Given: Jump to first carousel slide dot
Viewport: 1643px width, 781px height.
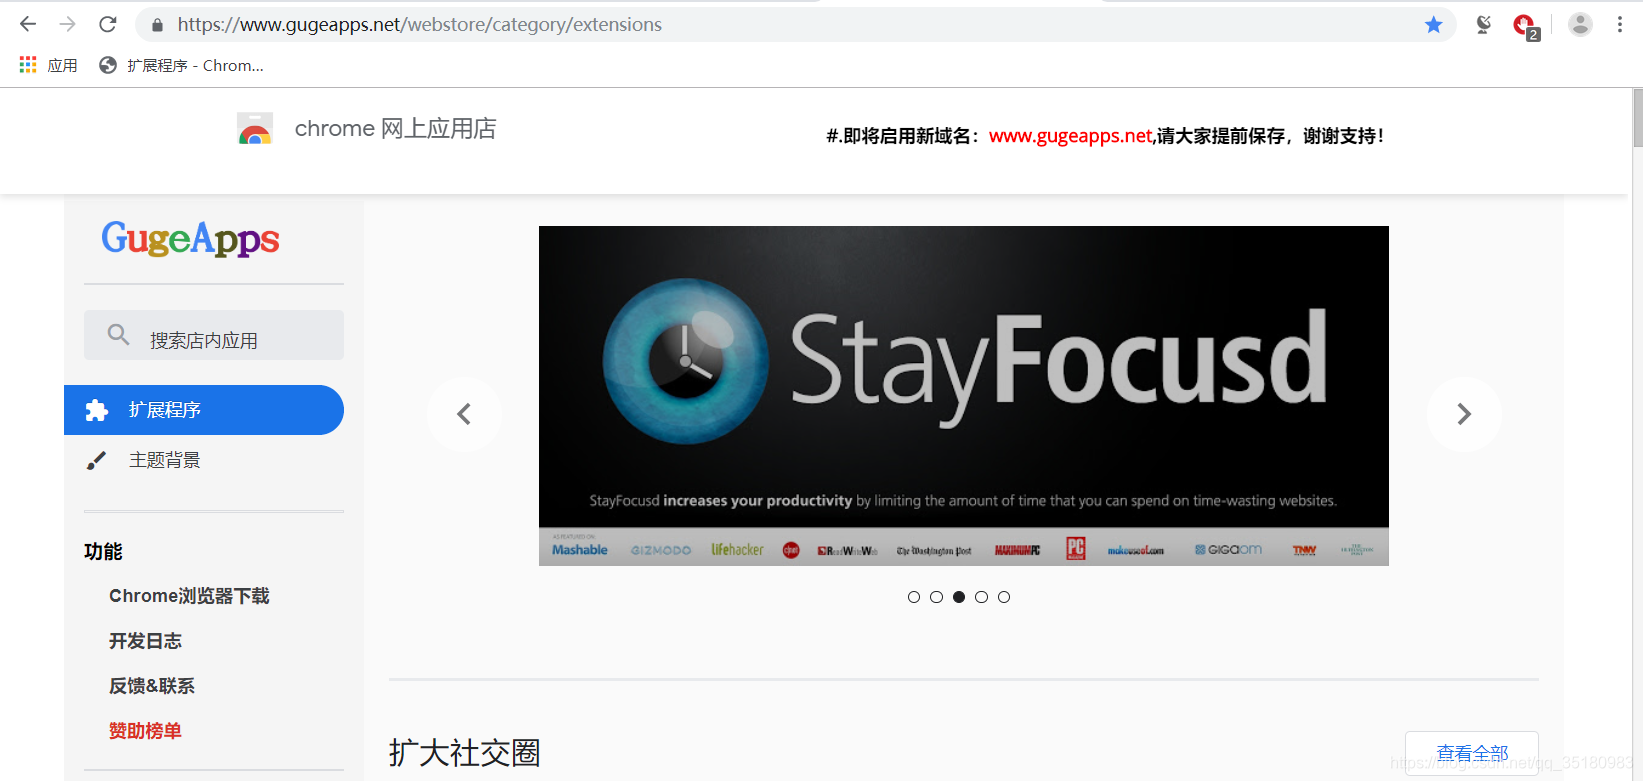Looking at the screenshot, I should coord(914,597).
